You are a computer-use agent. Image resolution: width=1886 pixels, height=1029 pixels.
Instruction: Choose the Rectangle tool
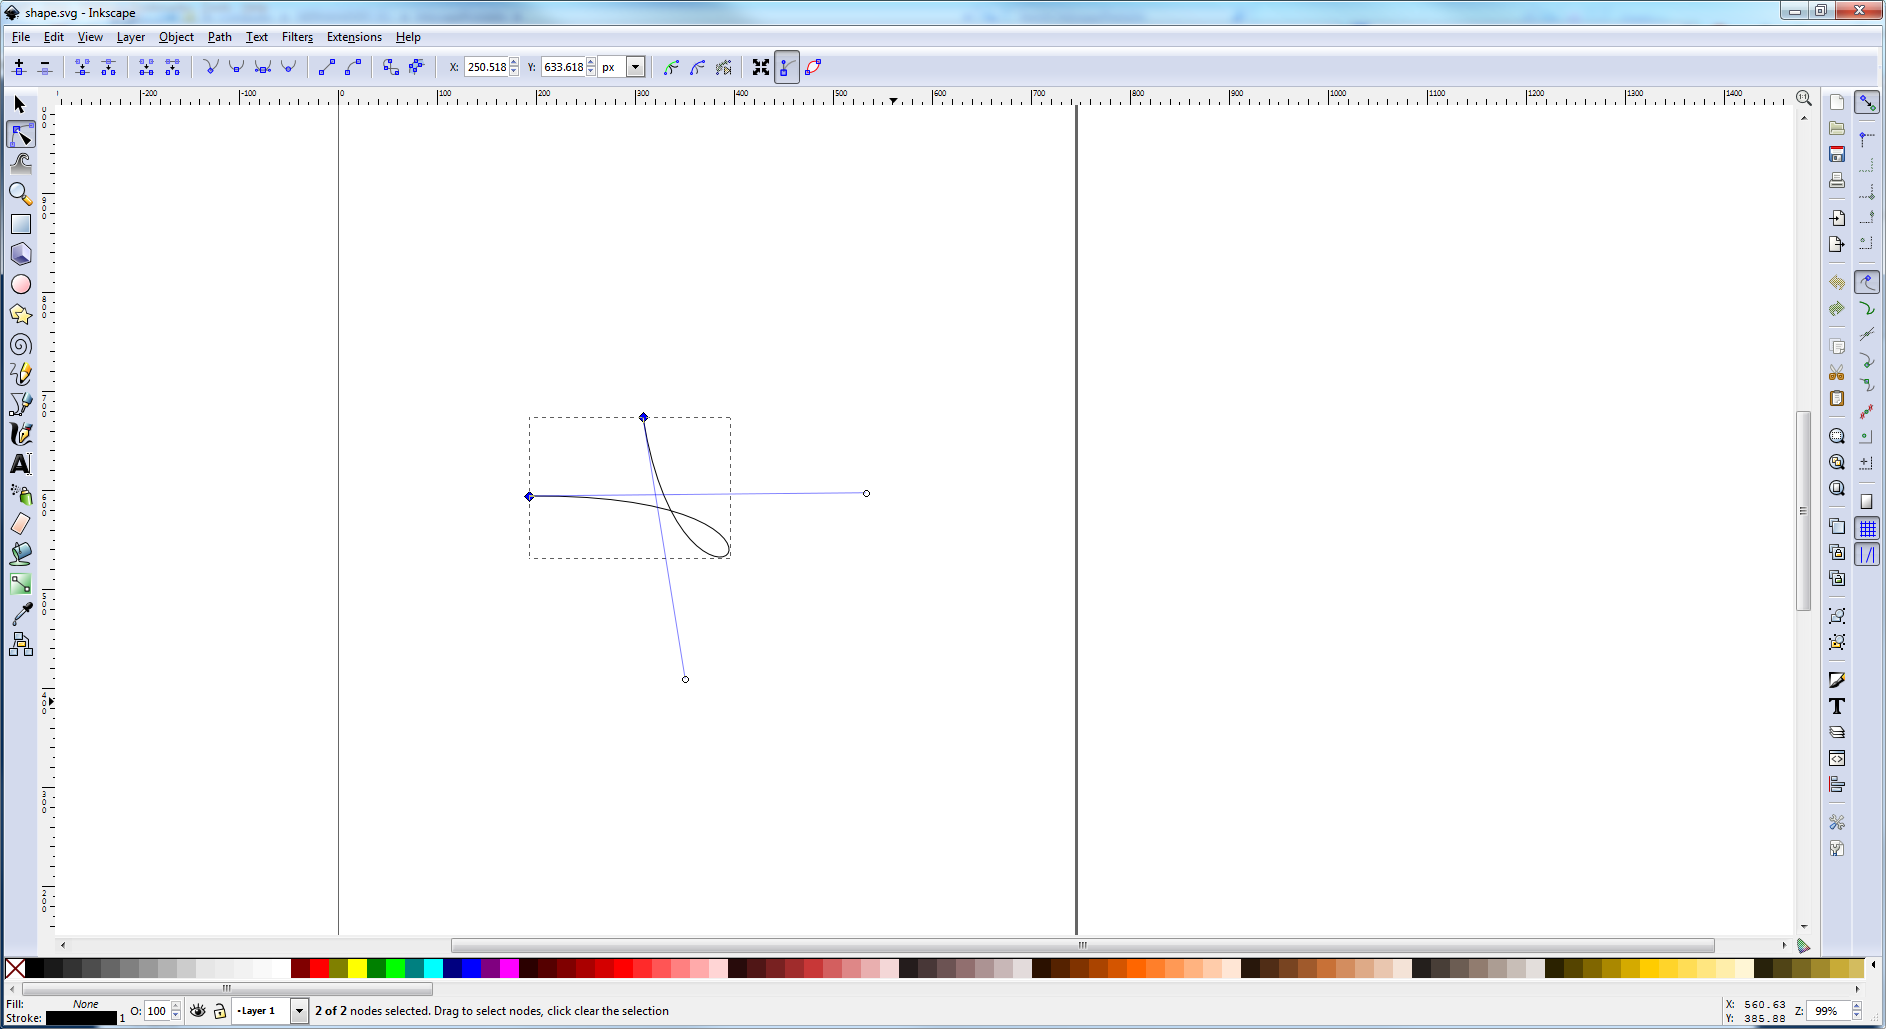pyautogui.click(x=20, y=224)
